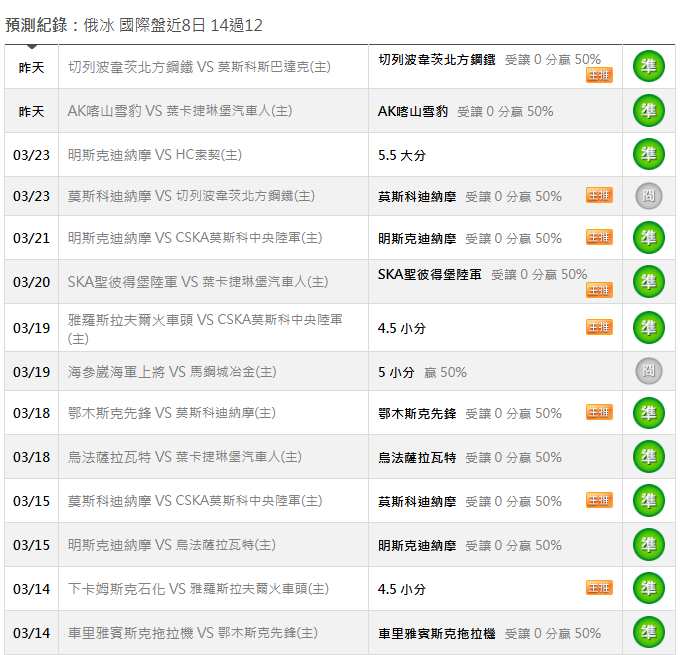Click 主推 badge for 03/21 明斯克迪納摩 prediction
The image size is (680, 655).
pyautogui.click(x=599, y=237)
